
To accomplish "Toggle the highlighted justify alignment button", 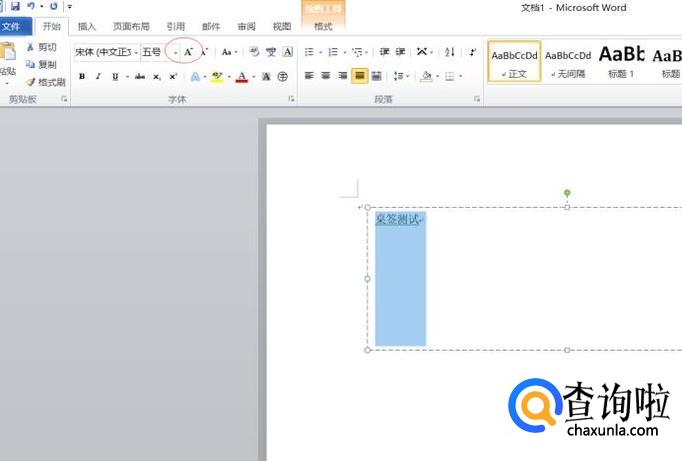I will tap(360, 76).
